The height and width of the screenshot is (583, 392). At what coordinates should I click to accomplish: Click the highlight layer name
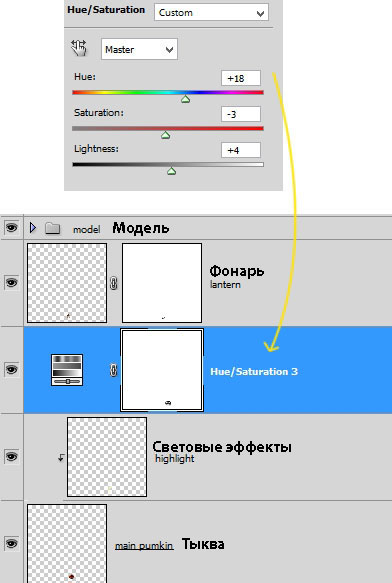click(175, 458)
